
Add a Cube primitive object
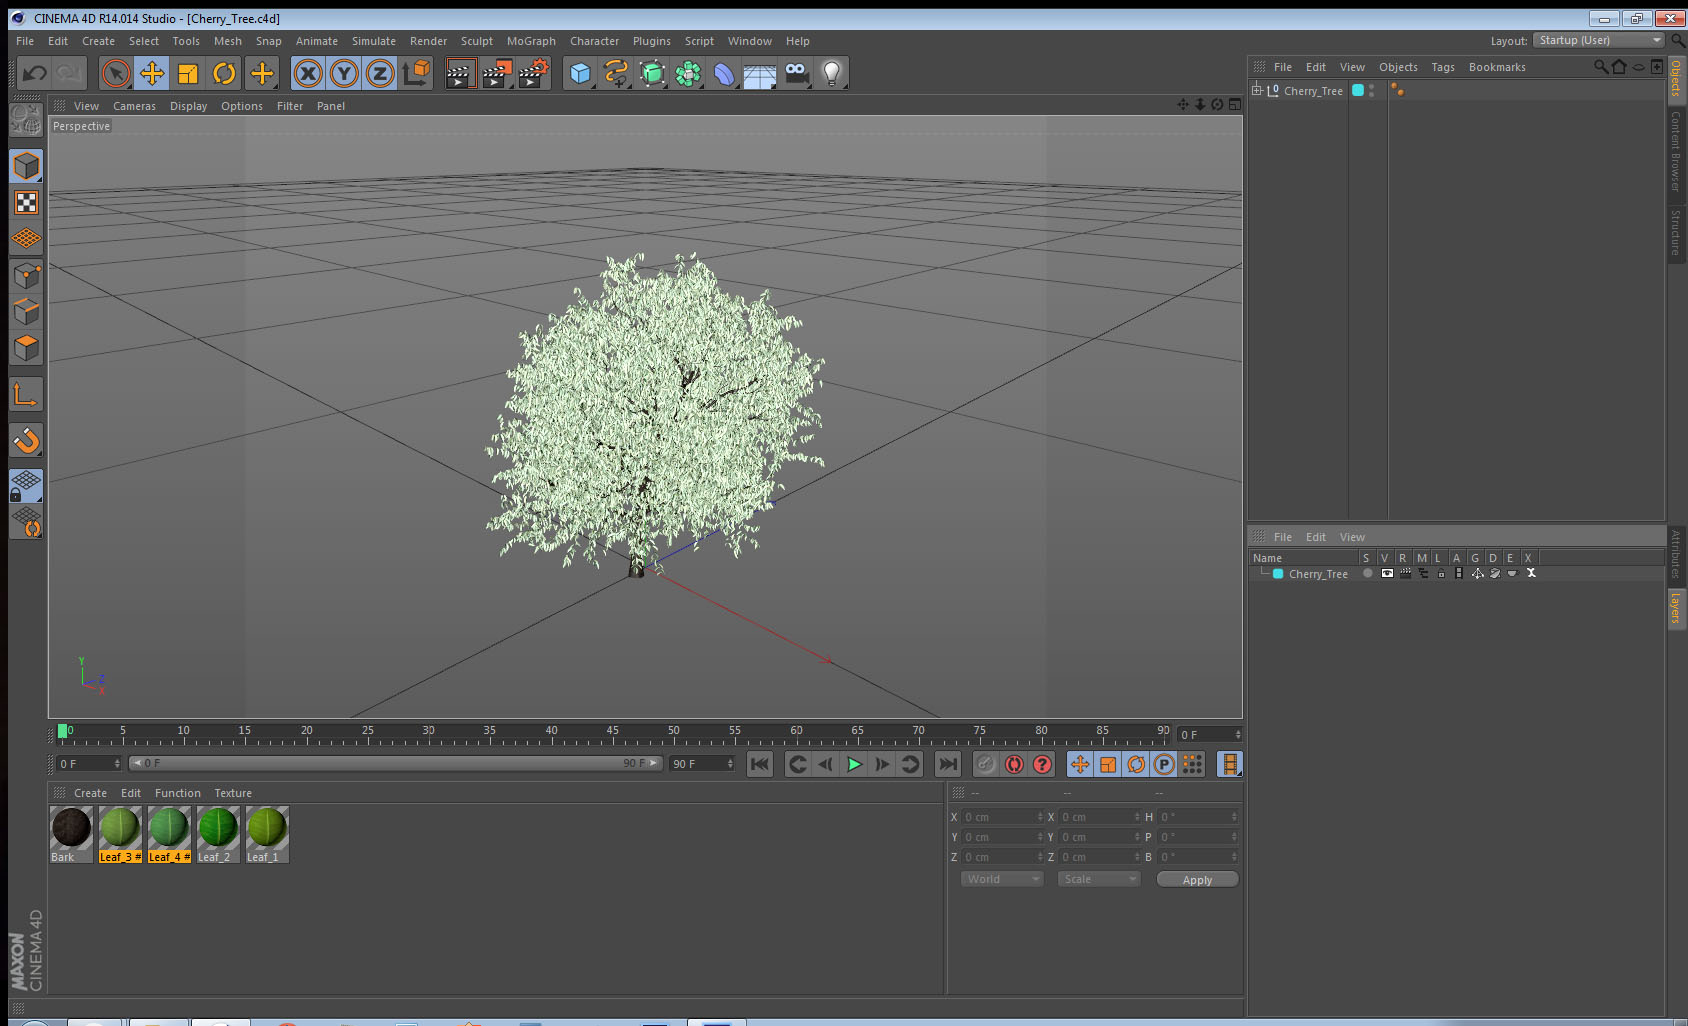(580, 73)
